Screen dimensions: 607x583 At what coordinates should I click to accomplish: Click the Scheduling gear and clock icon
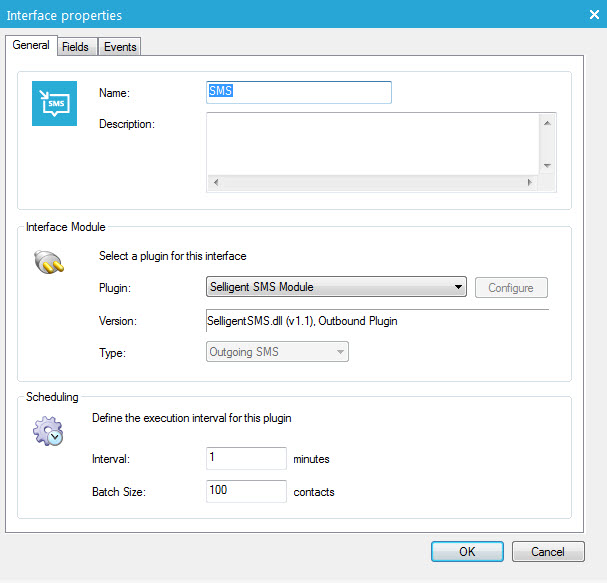[x=49, y=432]
